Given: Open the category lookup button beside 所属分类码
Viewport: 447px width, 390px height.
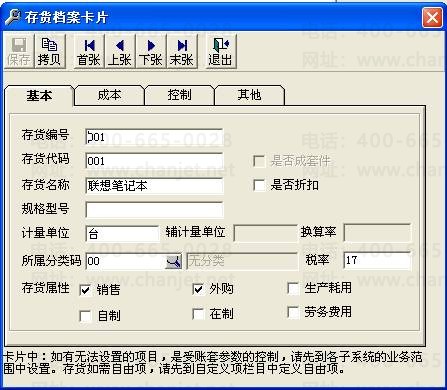Looking at the screenshot, I should [x=174, y=261].
